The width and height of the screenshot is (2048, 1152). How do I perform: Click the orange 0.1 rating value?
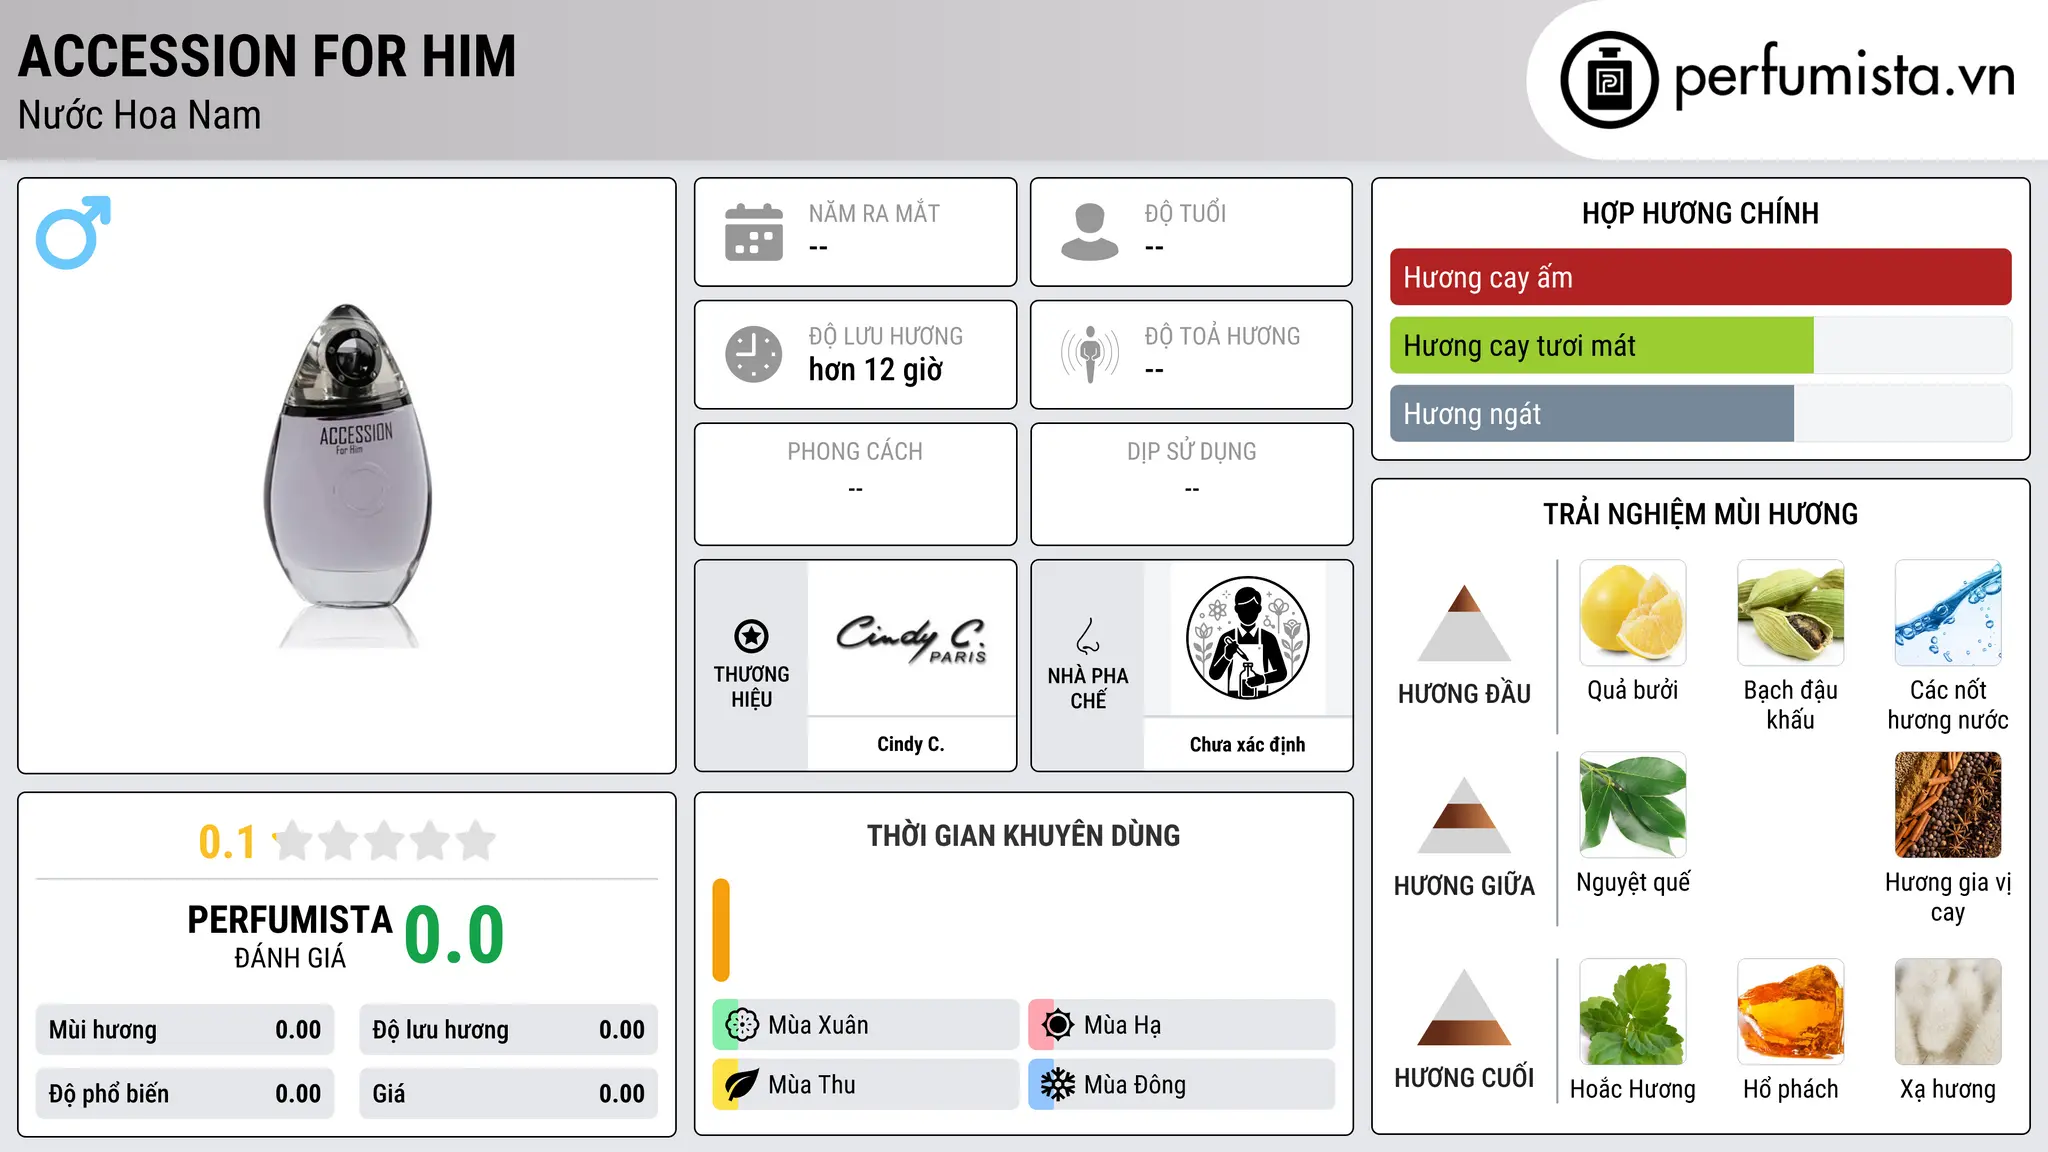(227, 842)
